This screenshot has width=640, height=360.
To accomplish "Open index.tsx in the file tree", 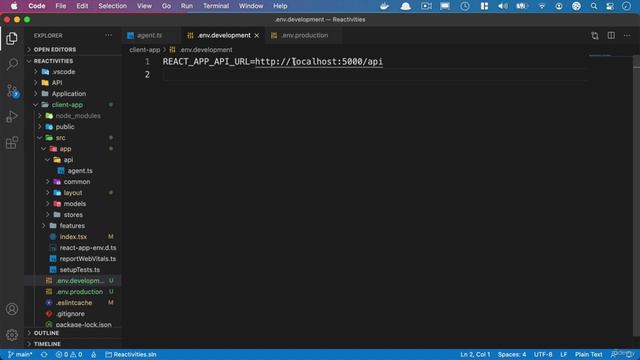I will click(x=73, y=237).
